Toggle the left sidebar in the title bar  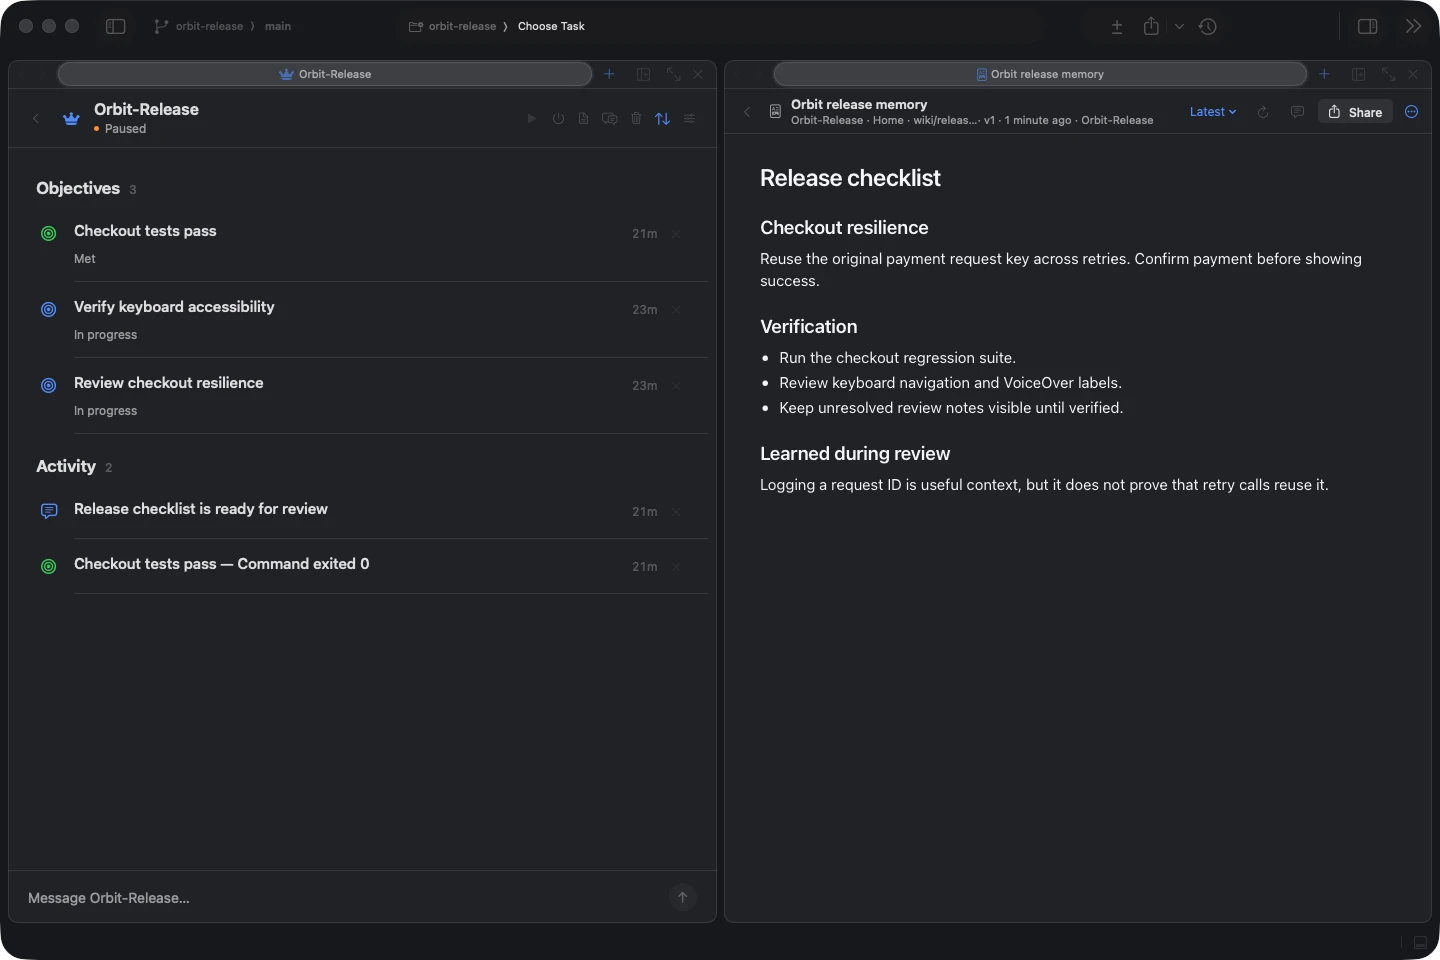[x=116, y=26]
